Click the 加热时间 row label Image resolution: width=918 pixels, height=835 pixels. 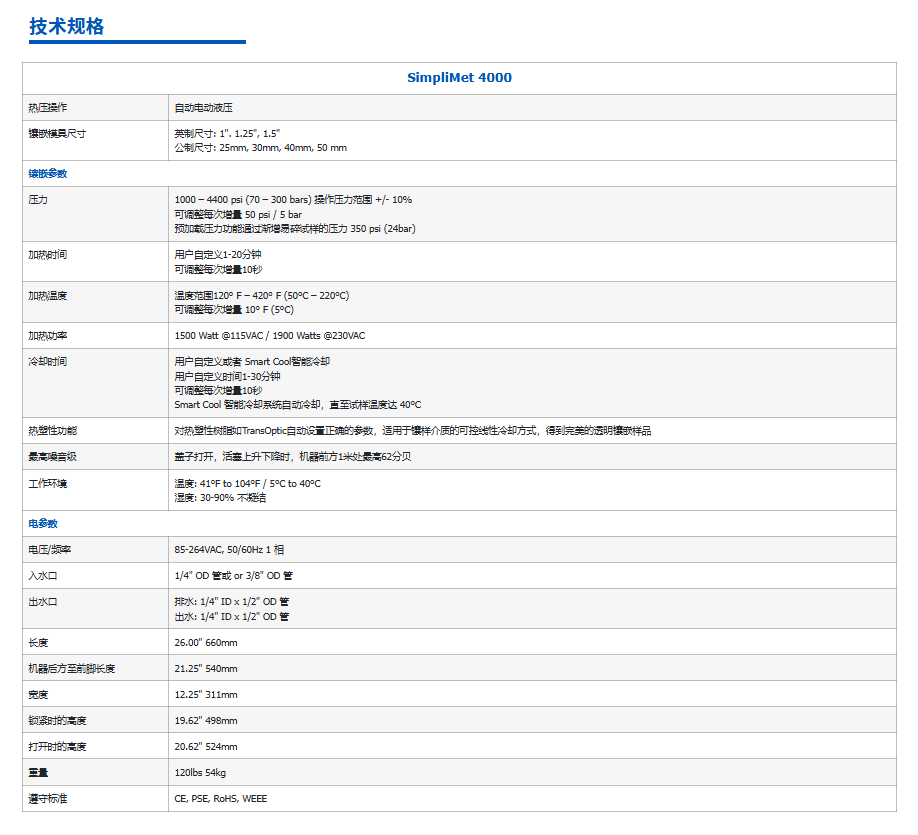pos(47,255)
